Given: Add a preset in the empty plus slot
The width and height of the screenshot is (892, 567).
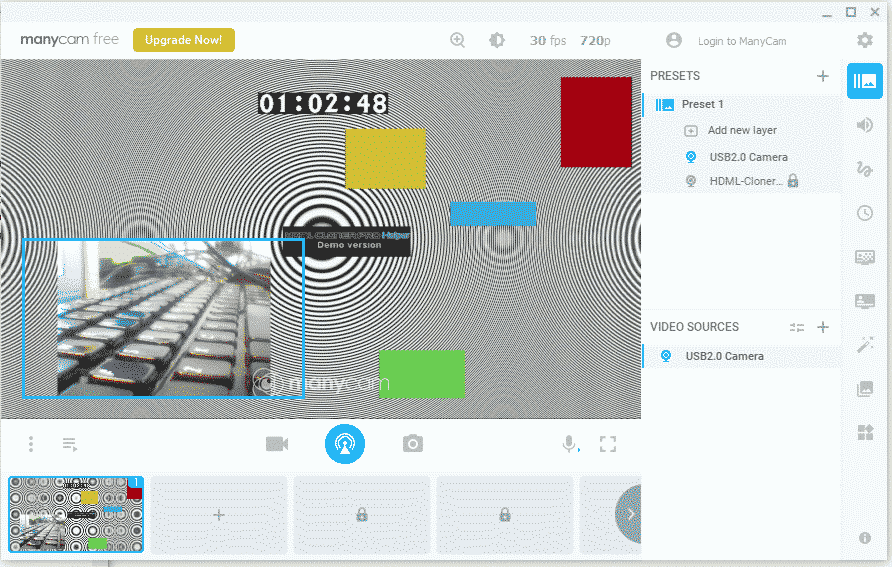Looking at the screenshot, I should point(219,515).
